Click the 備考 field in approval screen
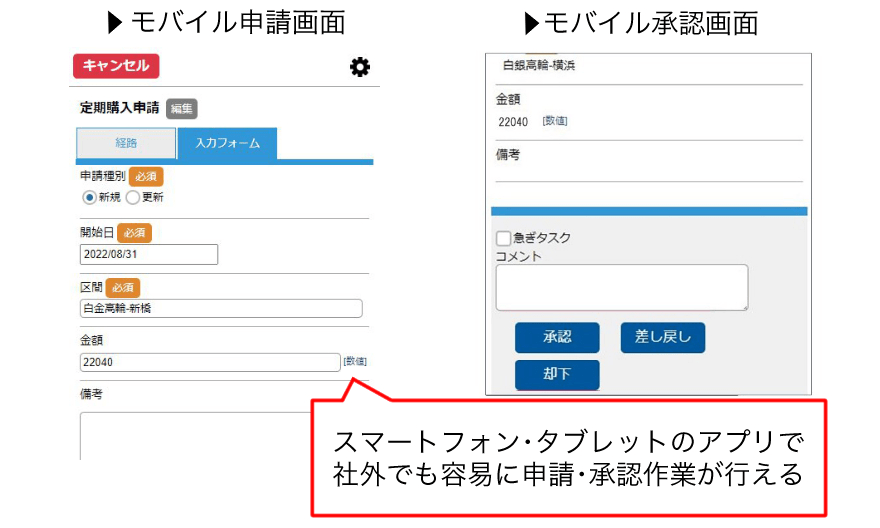 tap(649, 172)
